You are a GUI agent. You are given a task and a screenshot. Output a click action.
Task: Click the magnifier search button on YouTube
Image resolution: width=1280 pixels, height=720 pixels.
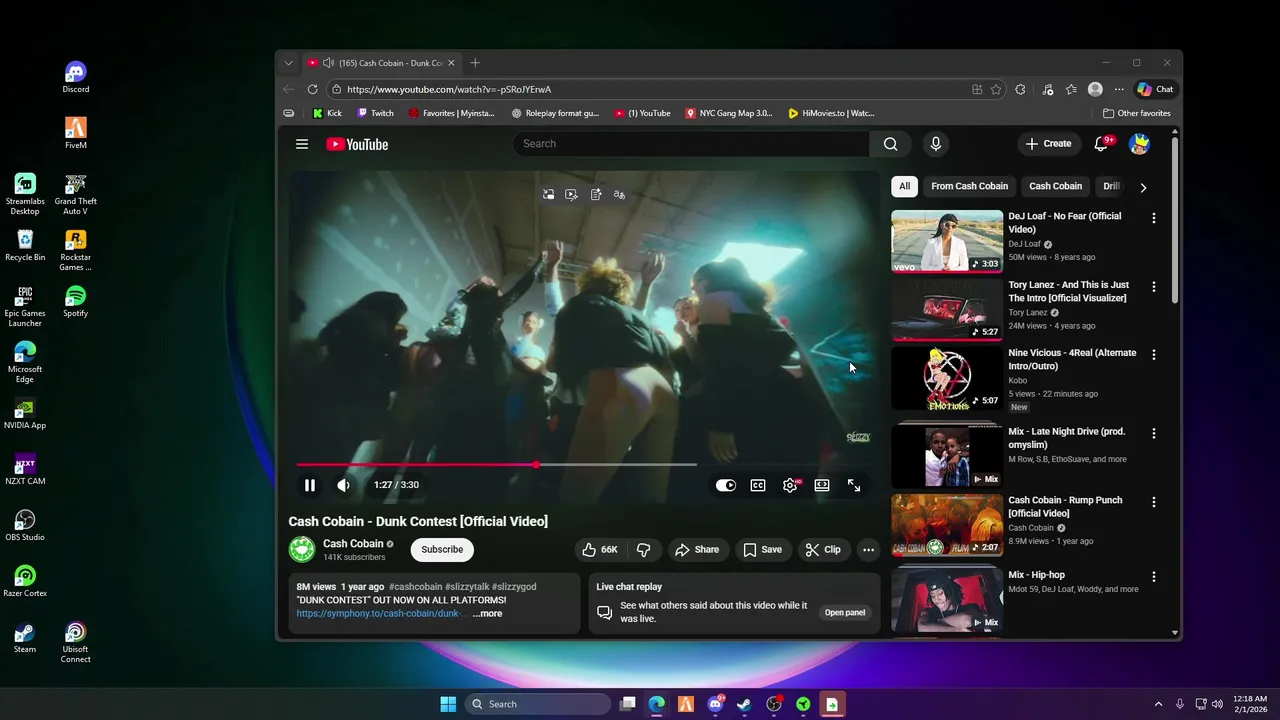click(x=890, y=144)
